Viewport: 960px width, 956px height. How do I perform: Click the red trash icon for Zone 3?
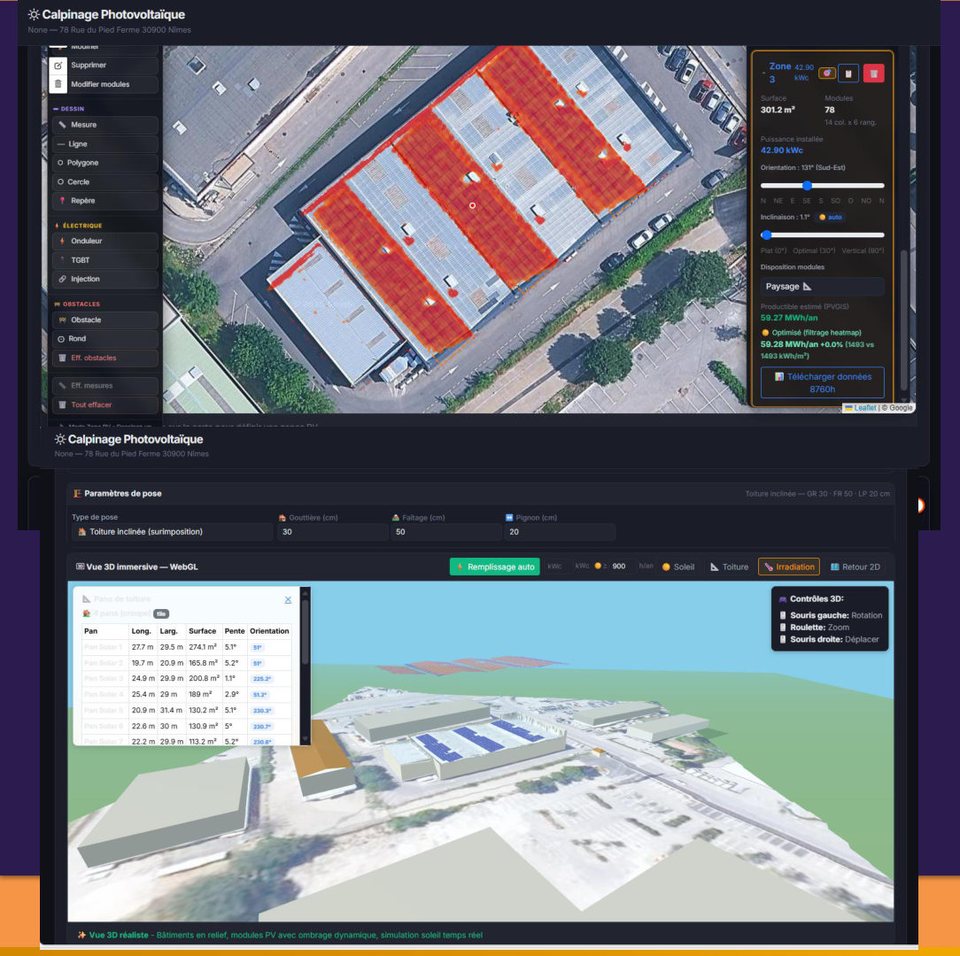click(x=873, y=72)
